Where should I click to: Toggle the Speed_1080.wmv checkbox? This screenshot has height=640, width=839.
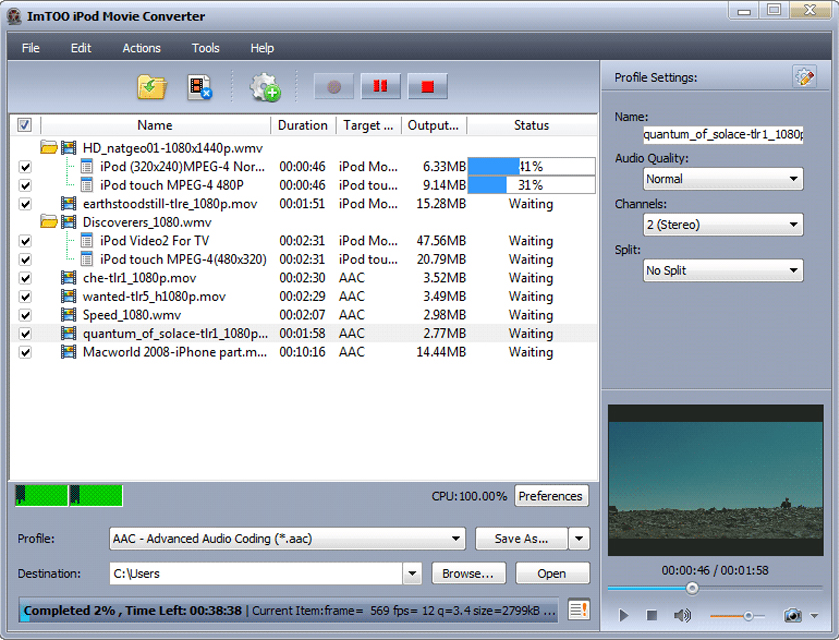tap(25, 315)
